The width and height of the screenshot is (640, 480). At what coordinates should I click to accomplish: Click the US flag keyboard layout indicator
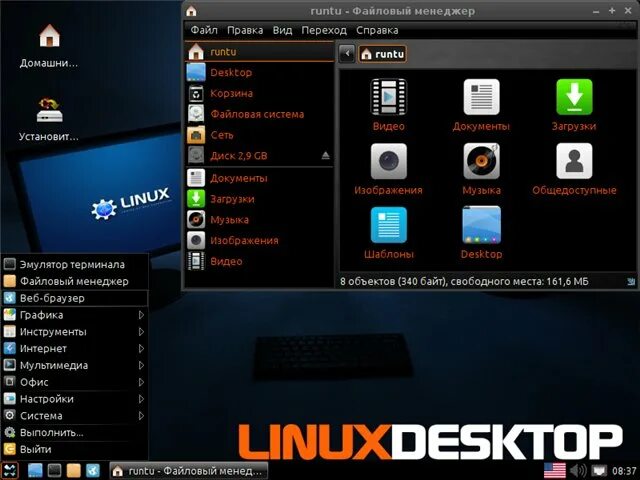tap(555, 471)
